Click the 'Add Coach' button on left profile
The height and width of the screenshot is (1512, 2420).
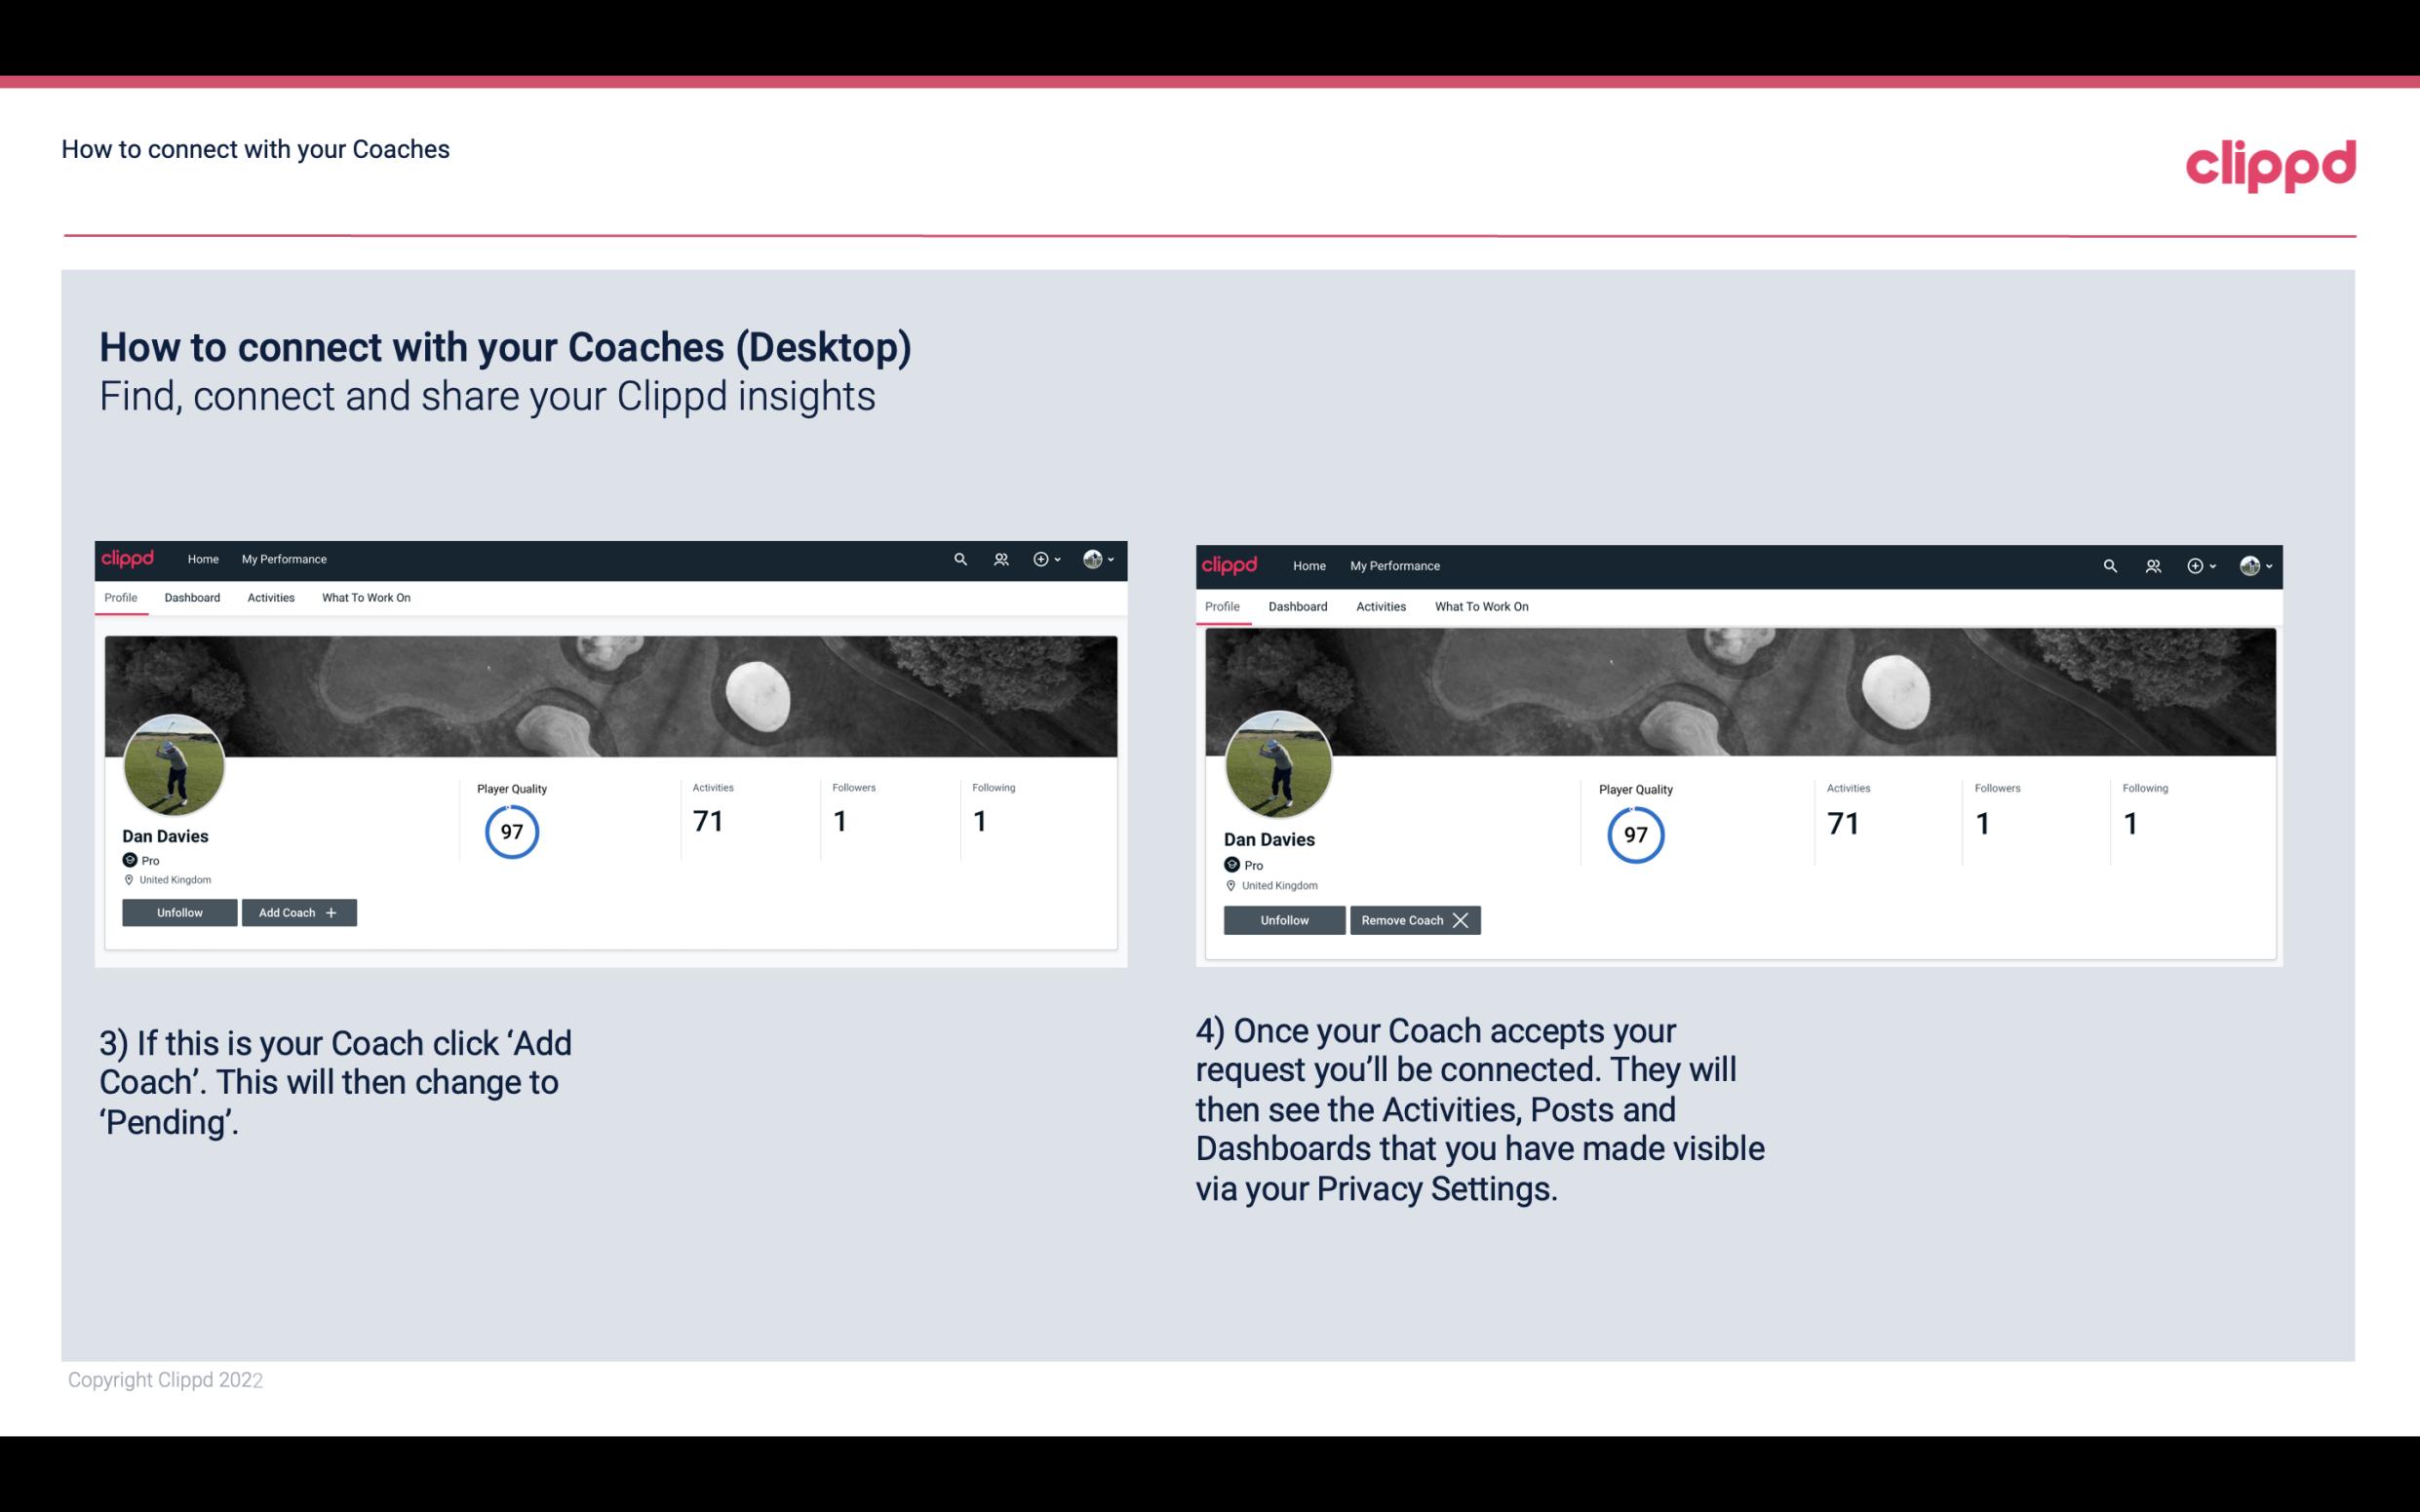[296, 911]
